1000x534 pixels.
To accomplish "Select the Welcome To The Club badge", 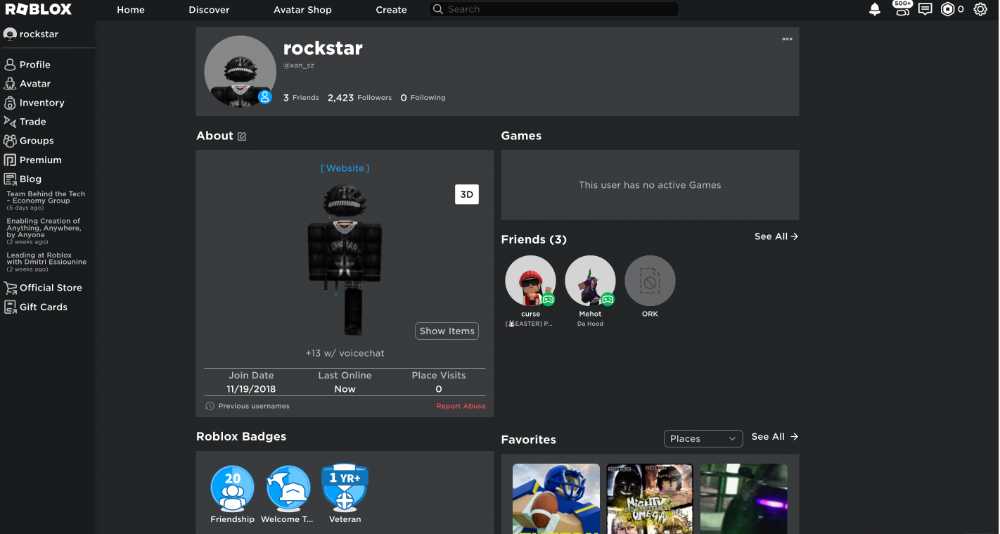I will click(x=288, y=487).
